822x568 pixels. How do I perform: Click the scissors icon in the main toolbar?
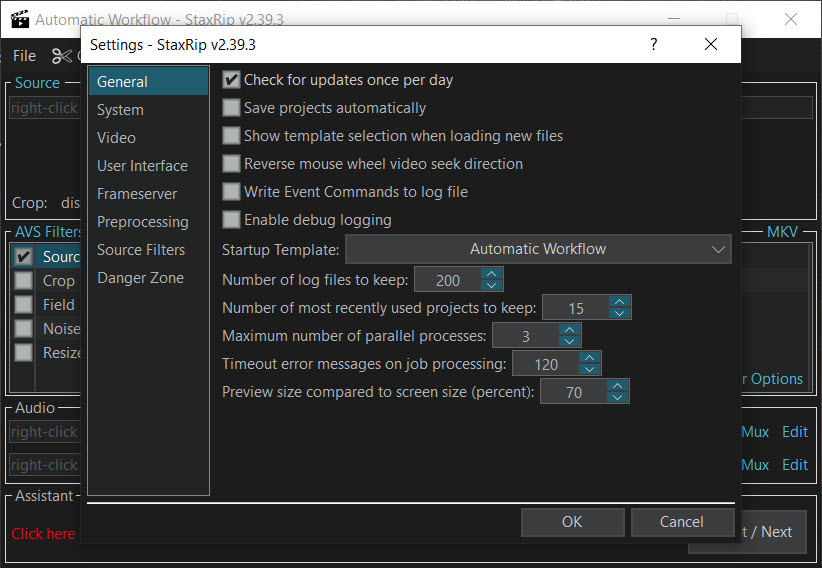[x=62, y=56]
